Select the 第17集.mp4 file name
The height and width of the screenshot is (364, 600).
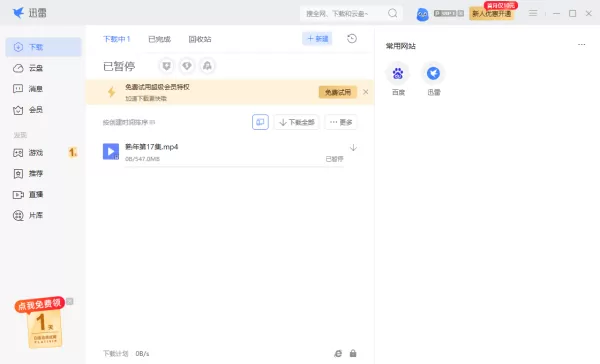pyautogui.click(x=152, y=147)
